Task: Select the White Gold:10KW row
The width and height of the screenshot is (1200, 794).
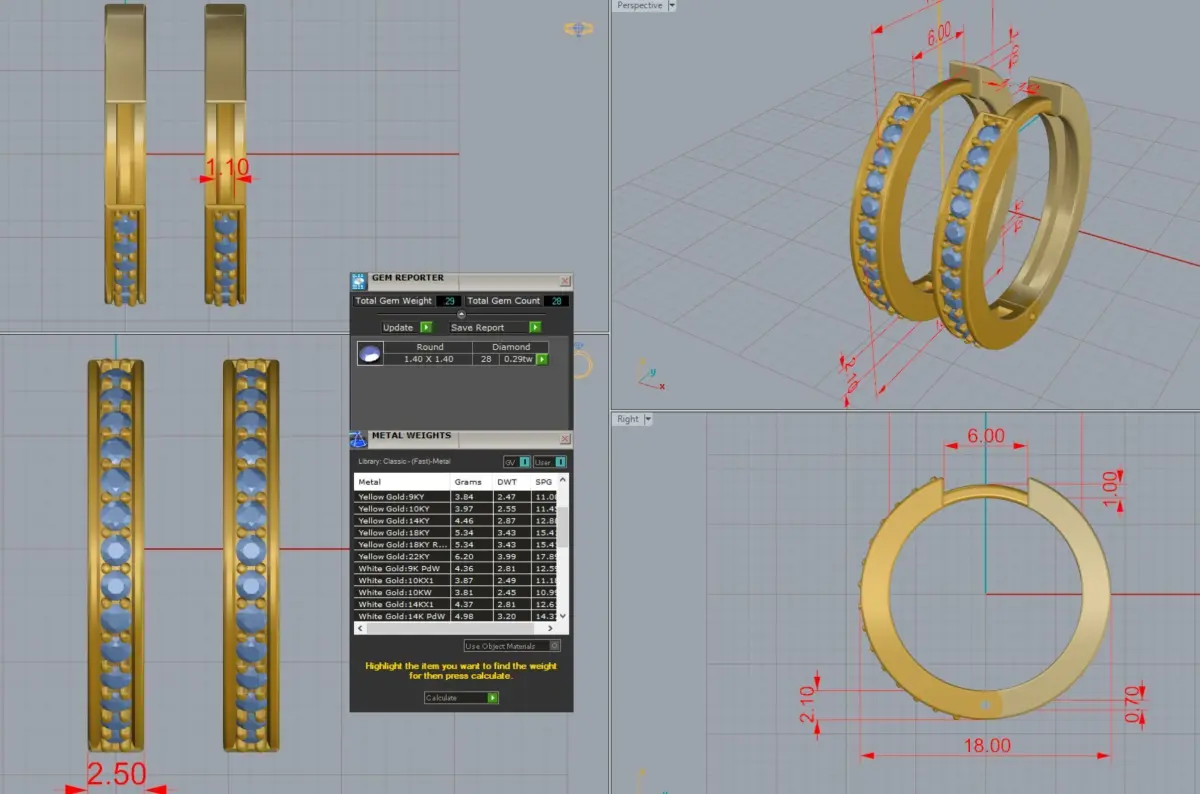Action: click(x=456, y=592)
